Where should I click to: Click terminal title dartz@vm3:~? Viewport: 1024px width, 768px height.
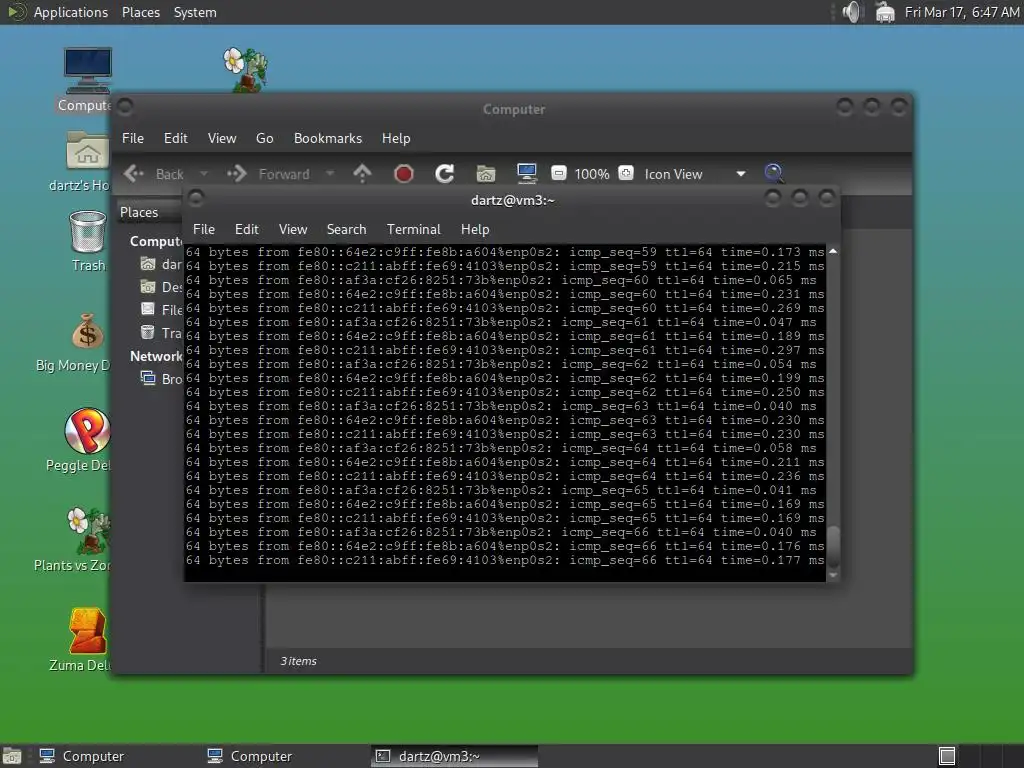coord(513,200)
